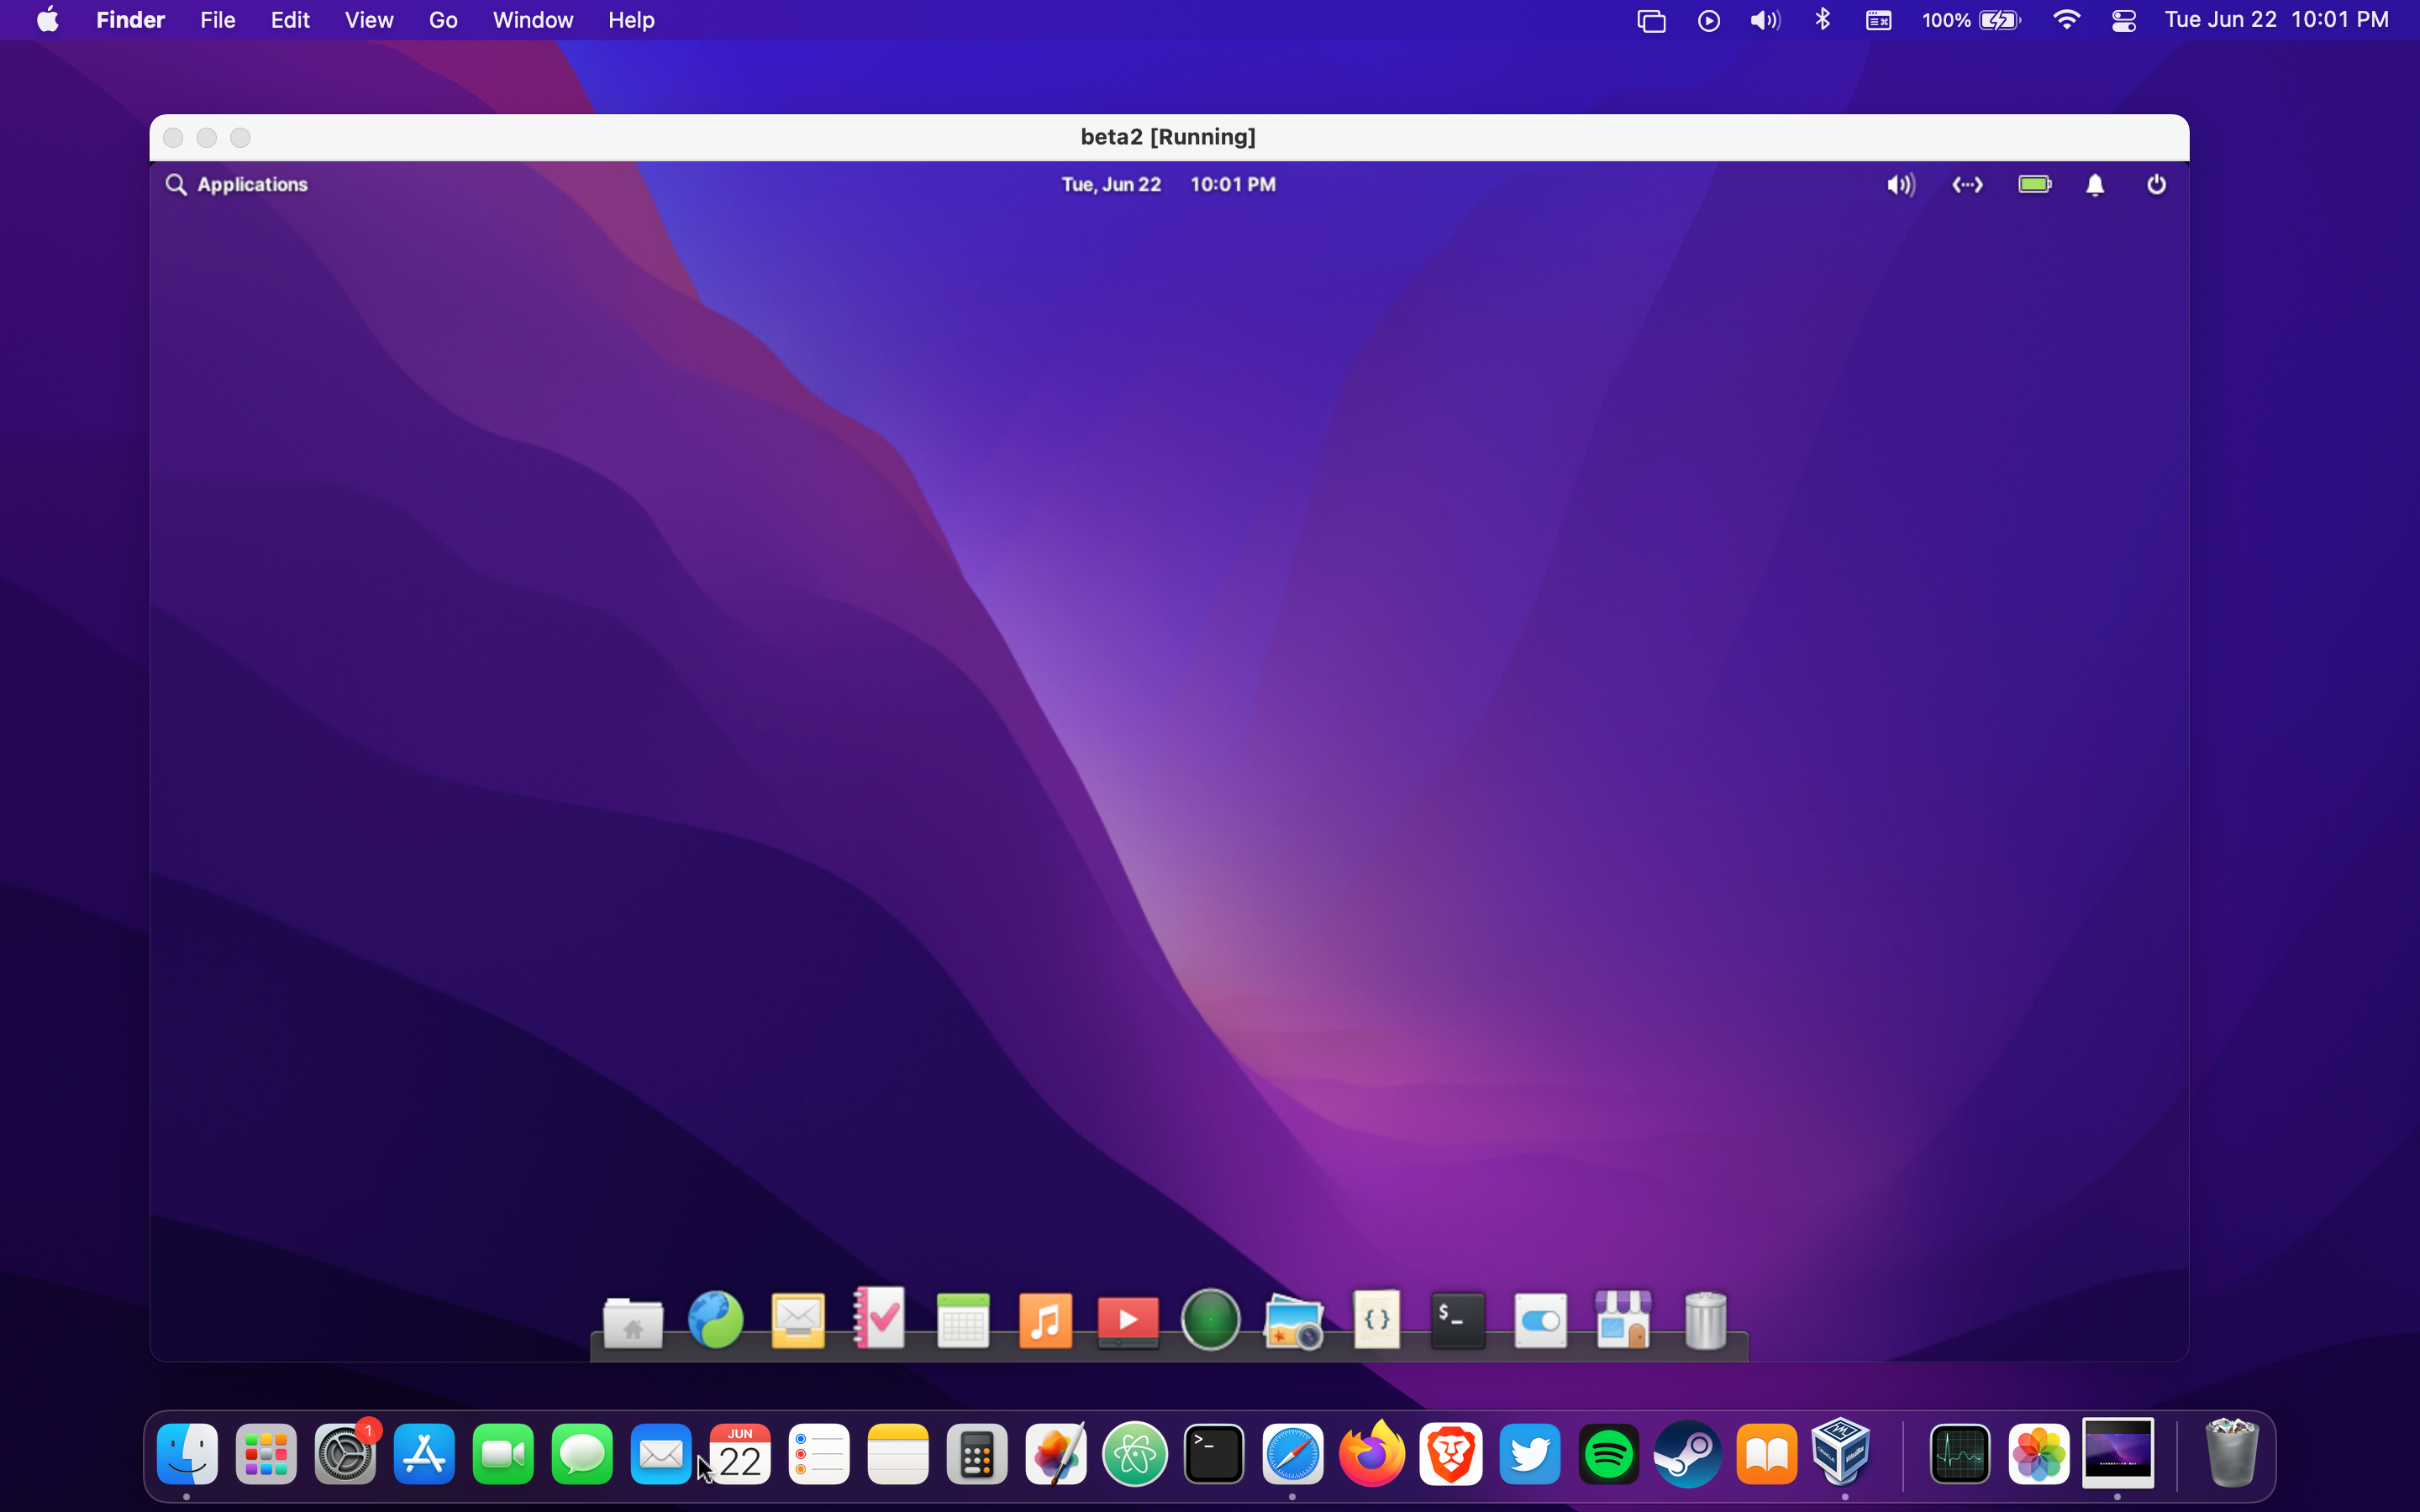Open the Window menu in the menu bar
Screen dimensions: 2420x1512
(532, 19)
